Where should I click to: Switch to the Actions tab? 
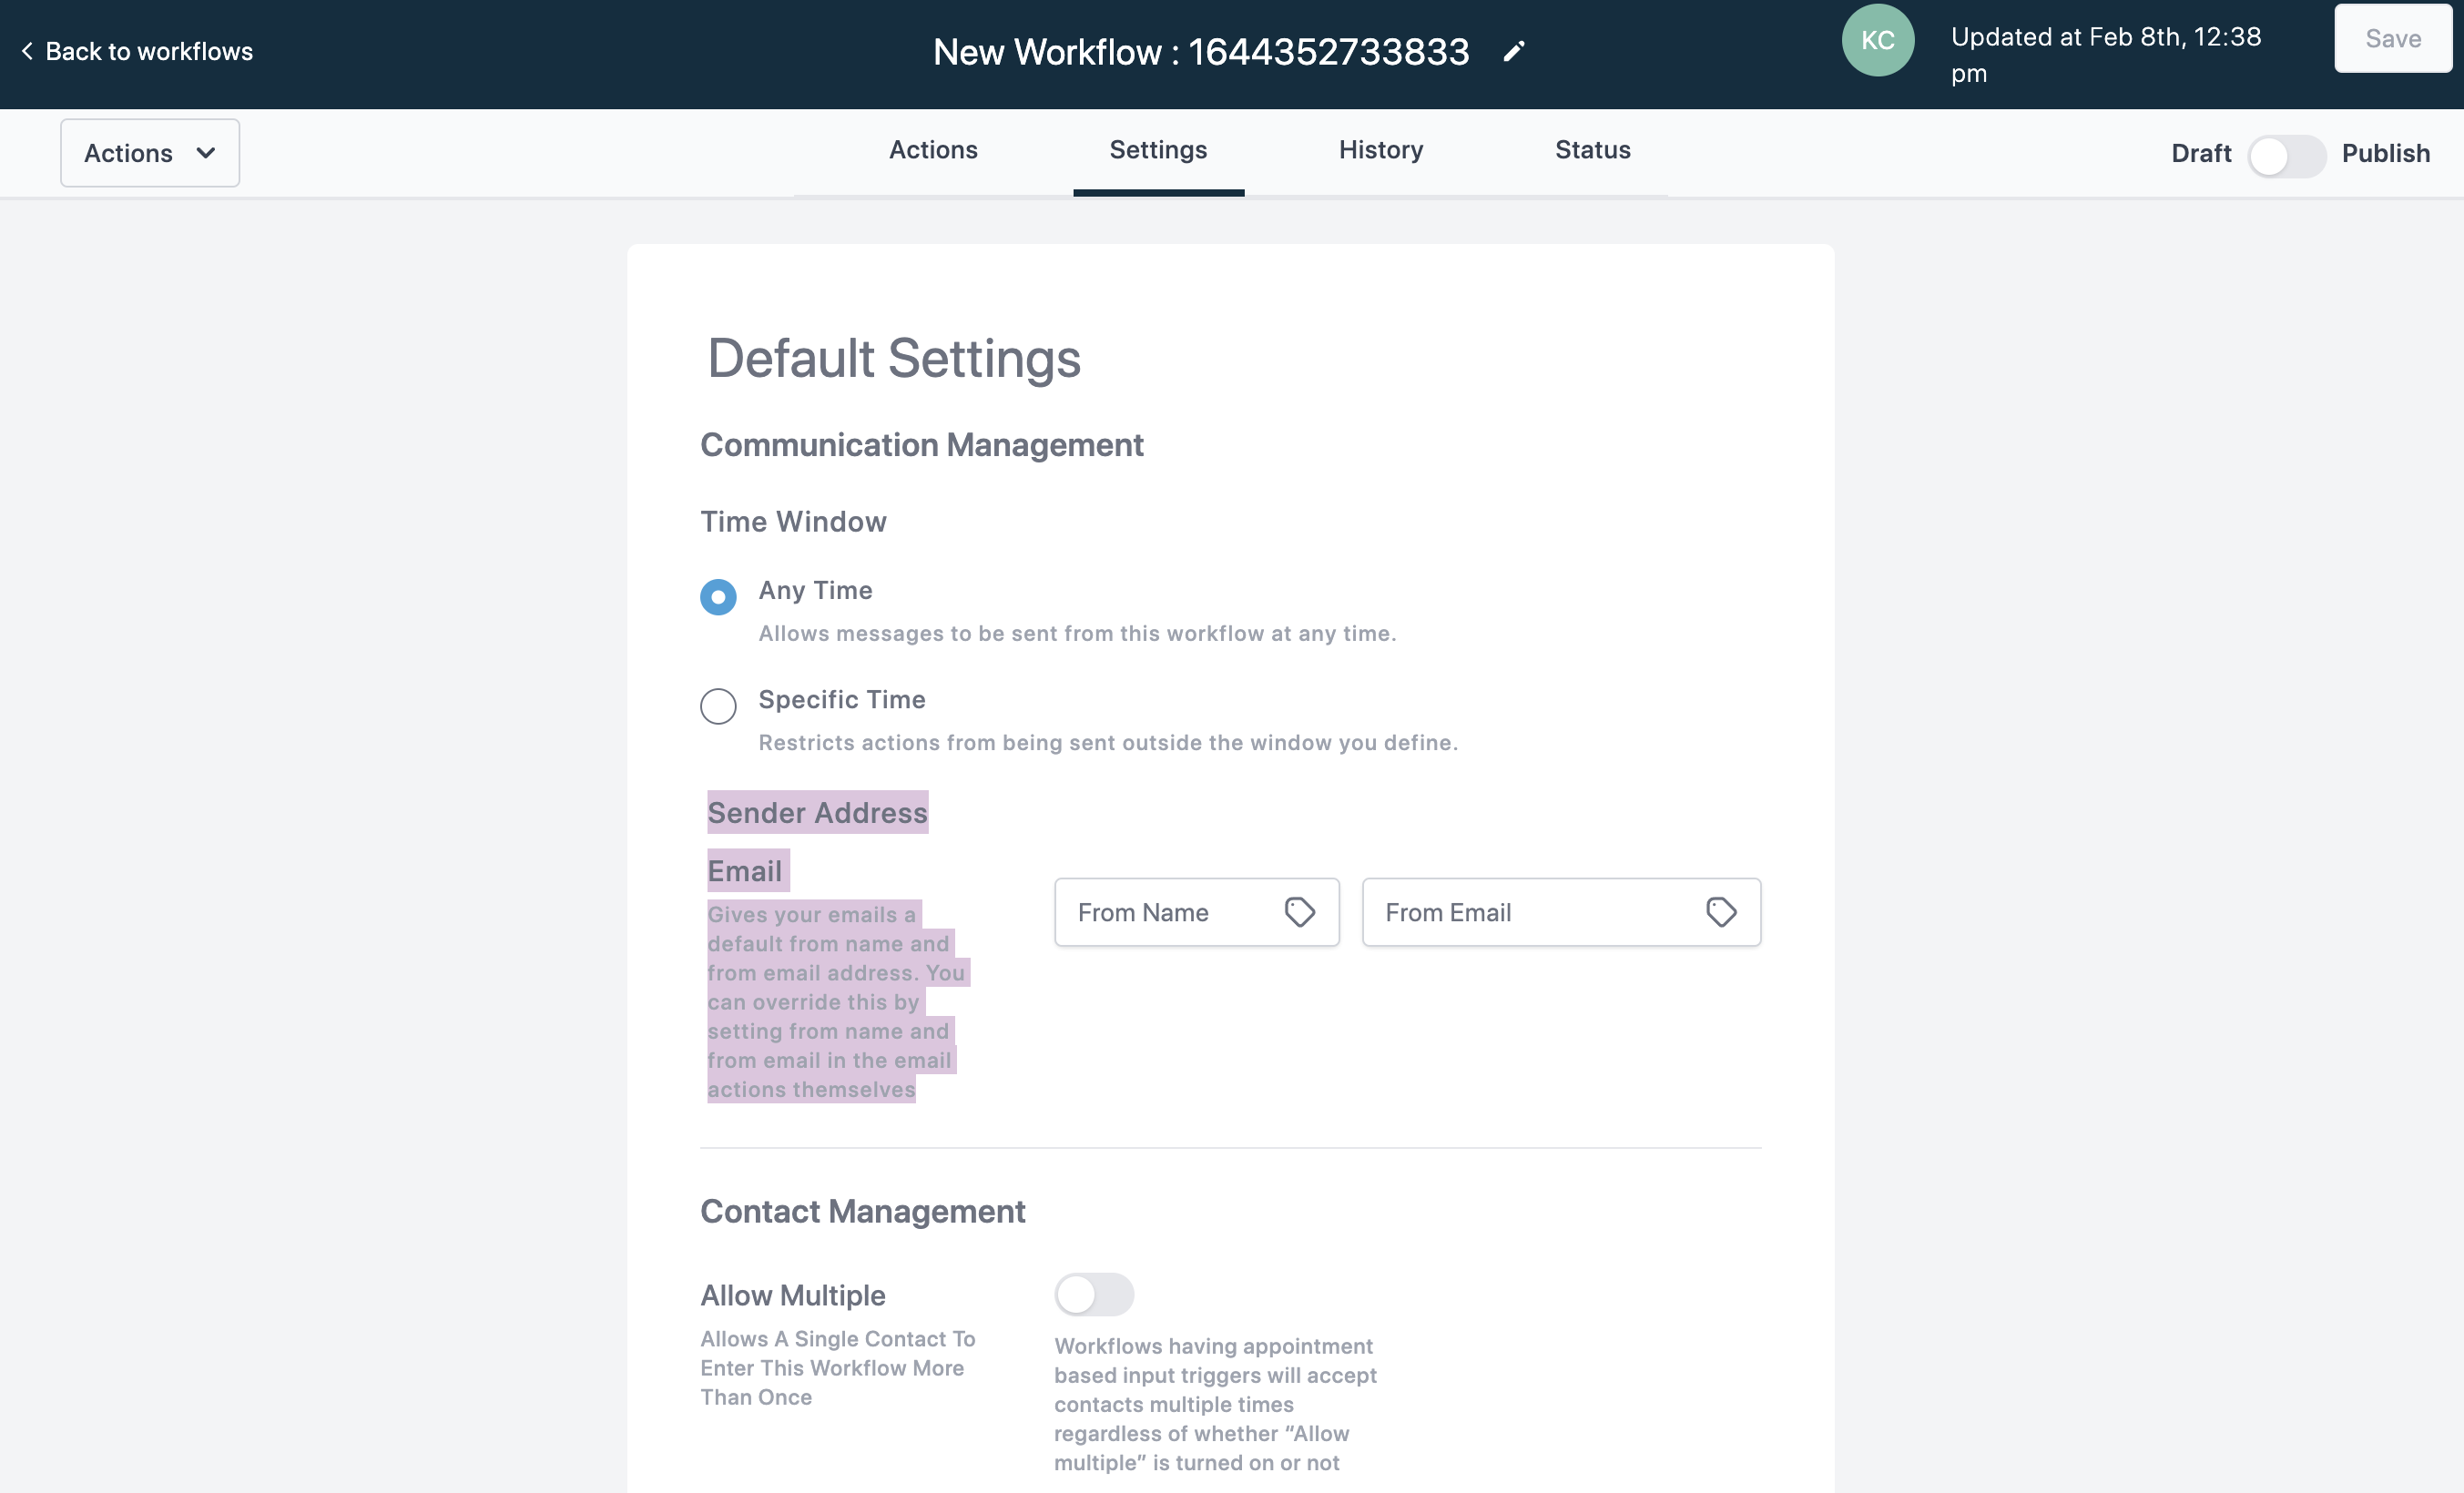(x=932, y=150)
